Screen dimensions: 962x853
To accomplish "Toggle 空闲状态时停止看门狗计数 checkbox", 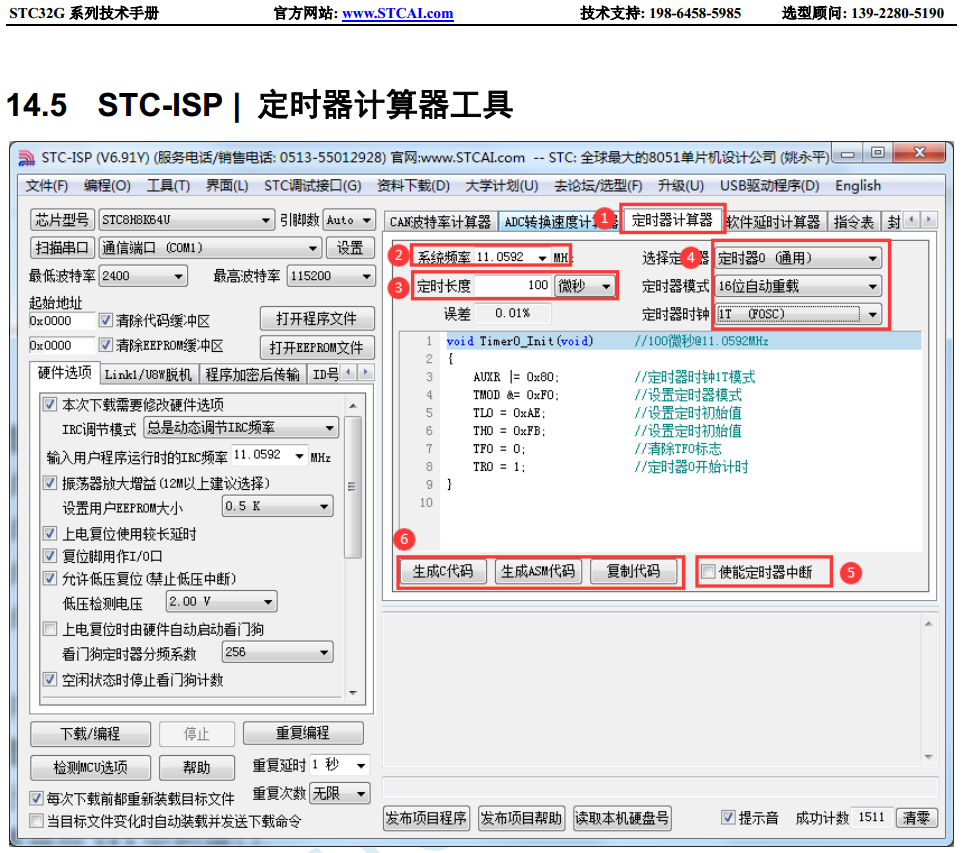I will coord(50,679).
